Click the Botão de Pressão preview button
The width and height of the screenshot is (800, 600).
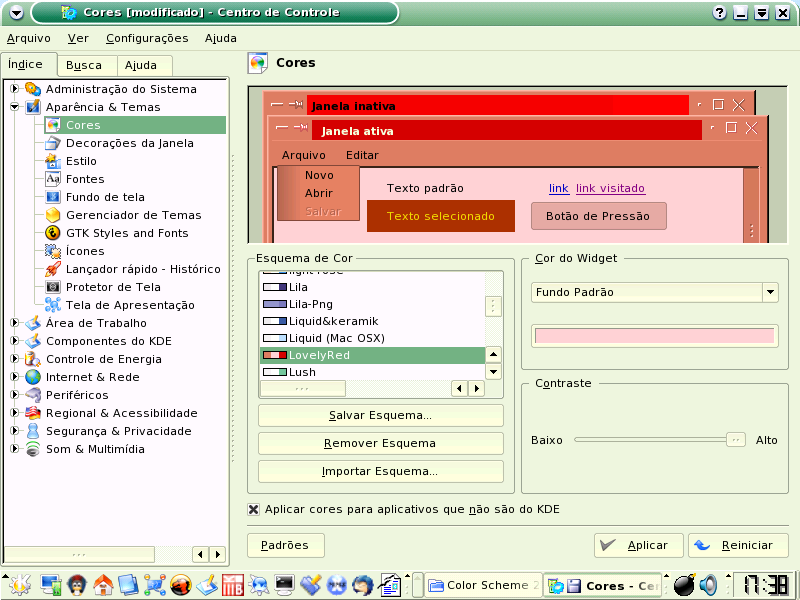click(598, 216)
